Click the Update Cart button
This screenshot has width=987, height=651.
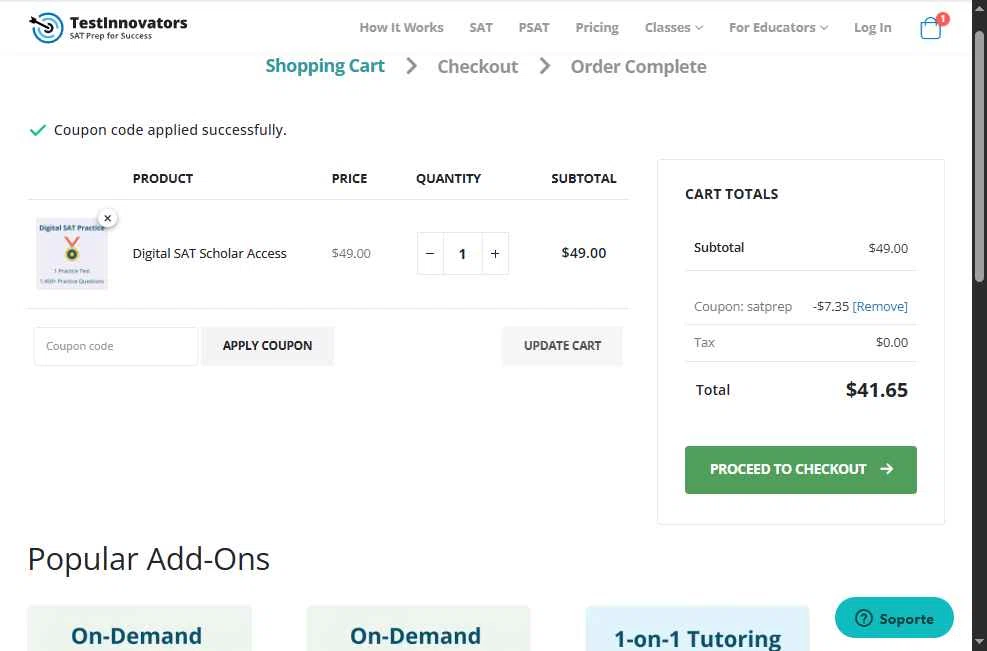562,346
